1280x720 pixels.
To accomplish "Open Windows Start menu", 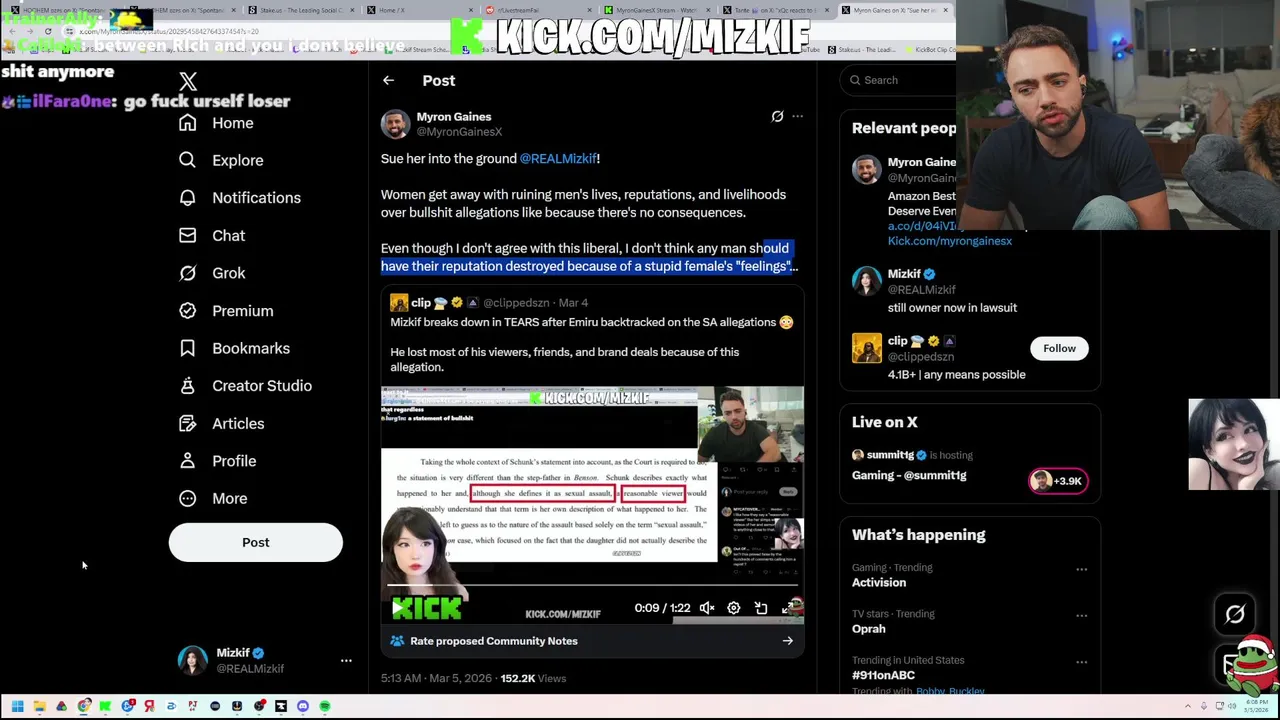I will 17,707.
